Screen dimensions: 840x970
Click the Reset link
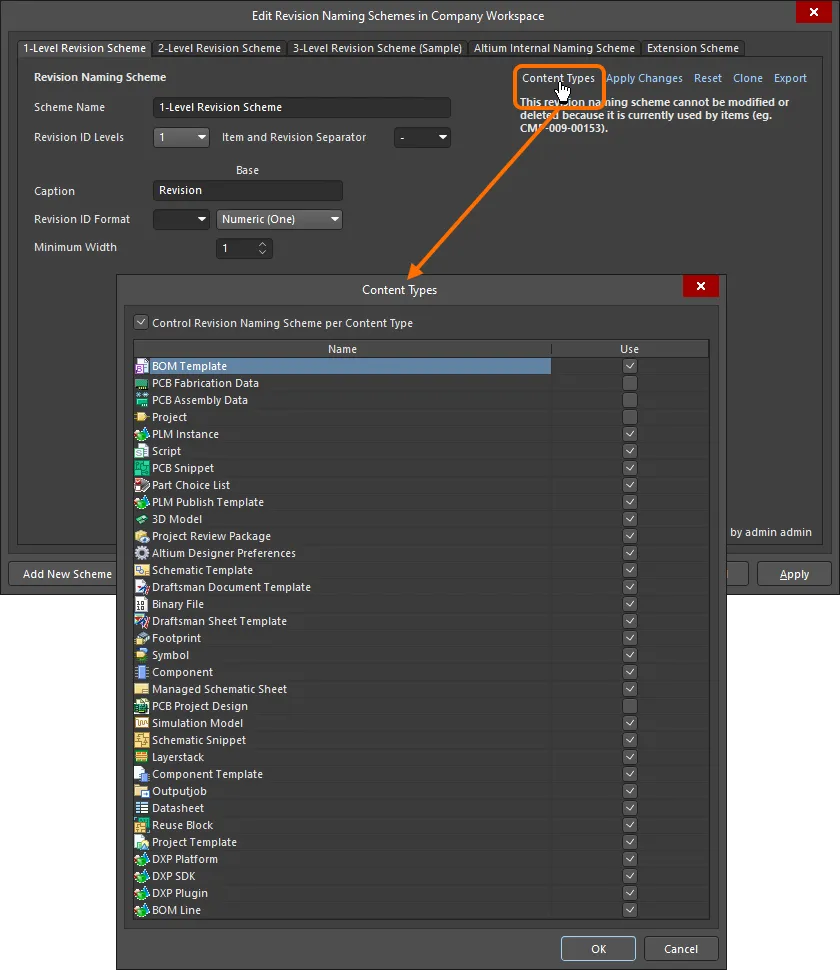pyautogui.click(x=708, y=79)
